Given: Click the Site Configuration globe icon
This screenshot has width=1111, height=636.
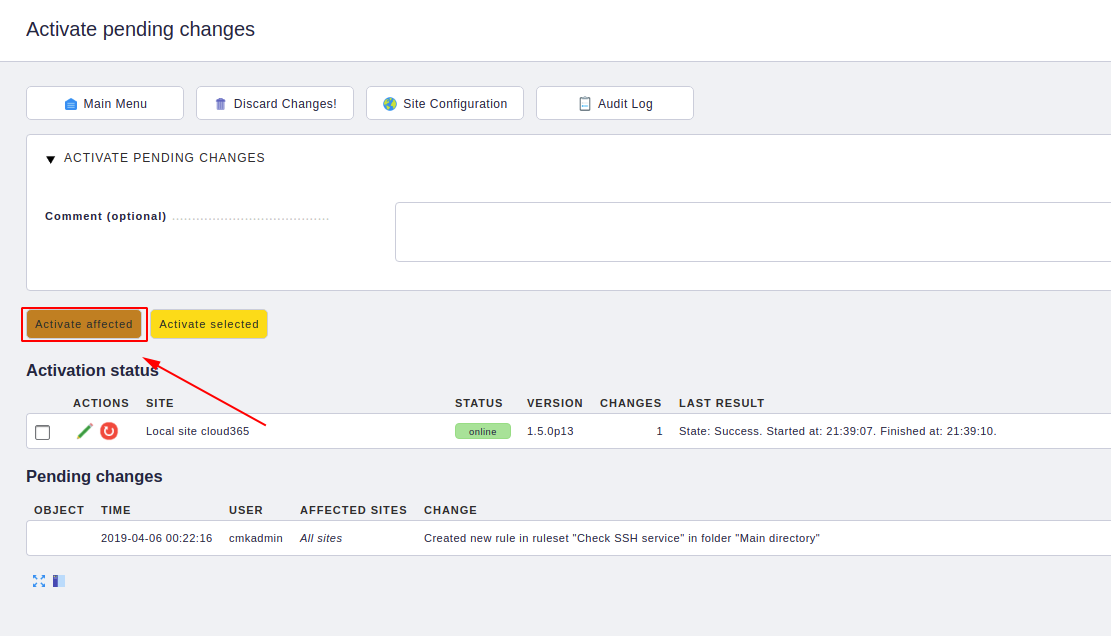Looking at the screenshot, I should pyautogui.click(x=390, y=104).
